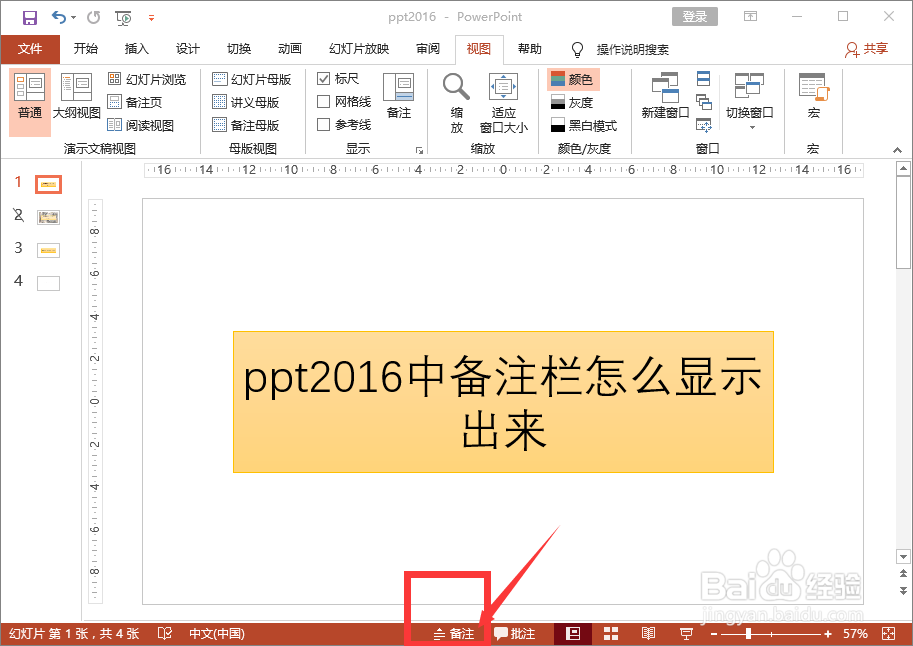Enable 黑白模式 (Black and White) mode

(x=584, y=124)
